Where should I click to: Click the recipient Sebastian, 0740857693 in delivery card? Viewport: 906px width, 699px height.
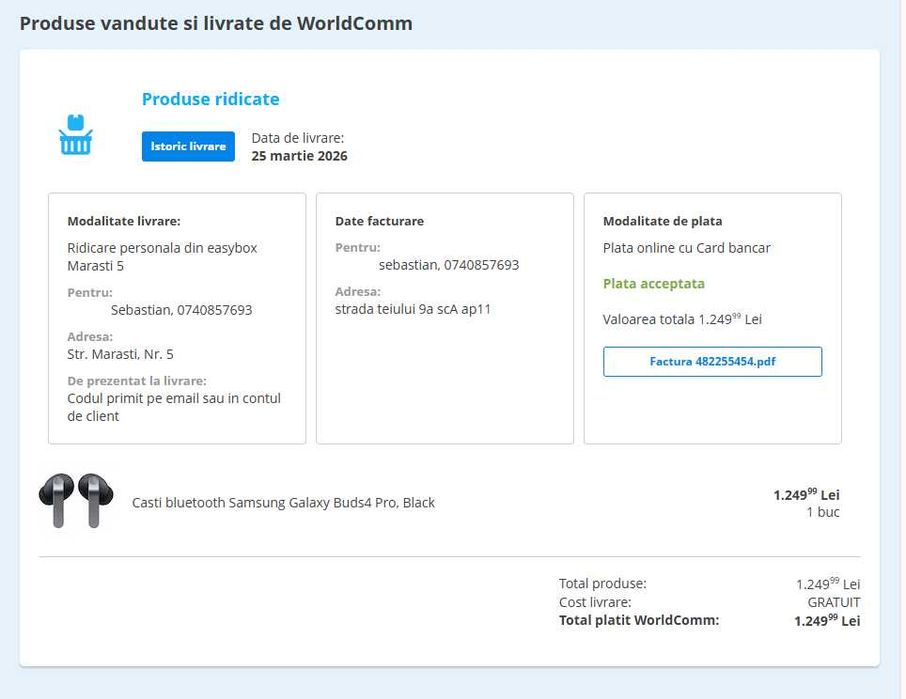pyautogui.click(x=181, y=310)
